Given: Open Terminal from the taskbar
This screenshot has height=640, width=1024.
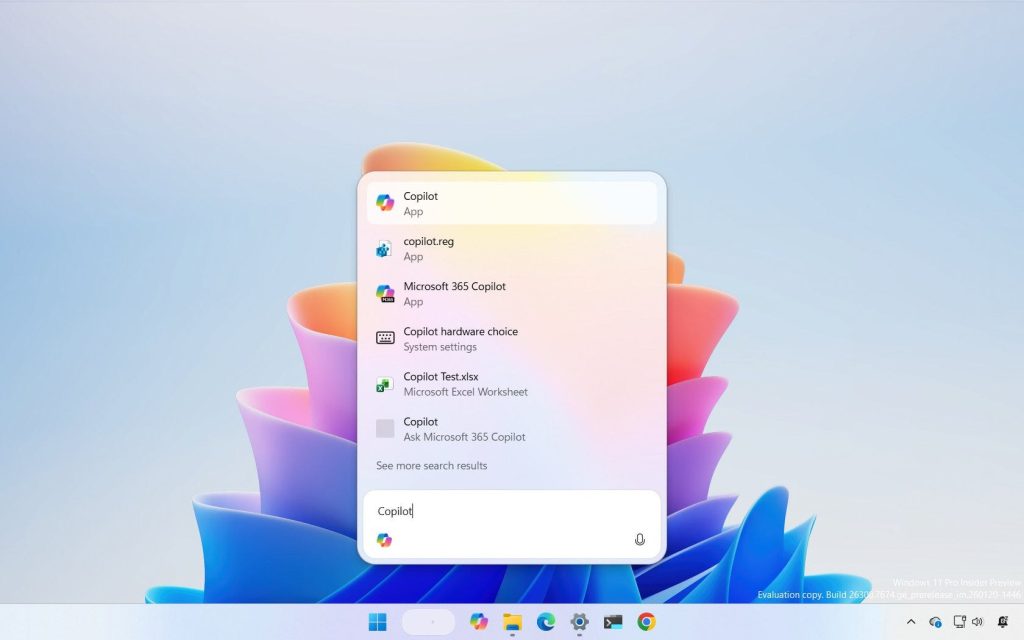Looking at the screenshot, I should [x=613, y=622].
